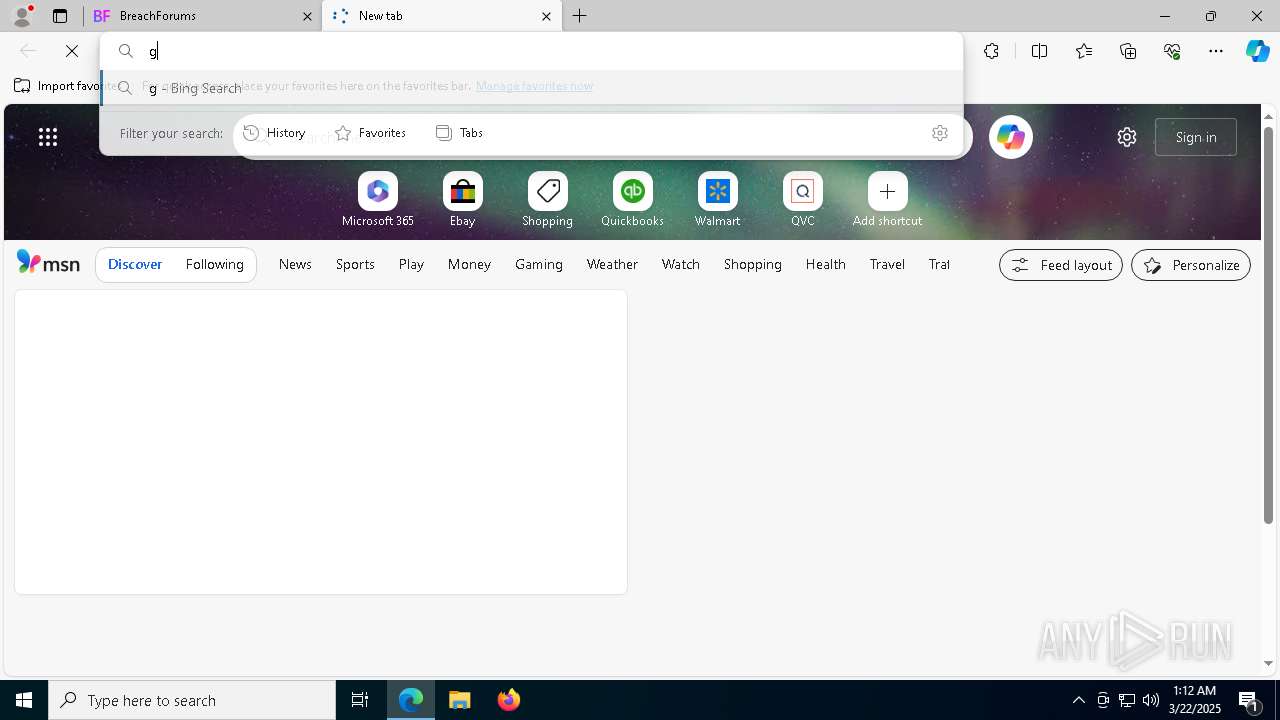Close the BreachForums tab
1280x720 pixels.
(x=307, y=16)
